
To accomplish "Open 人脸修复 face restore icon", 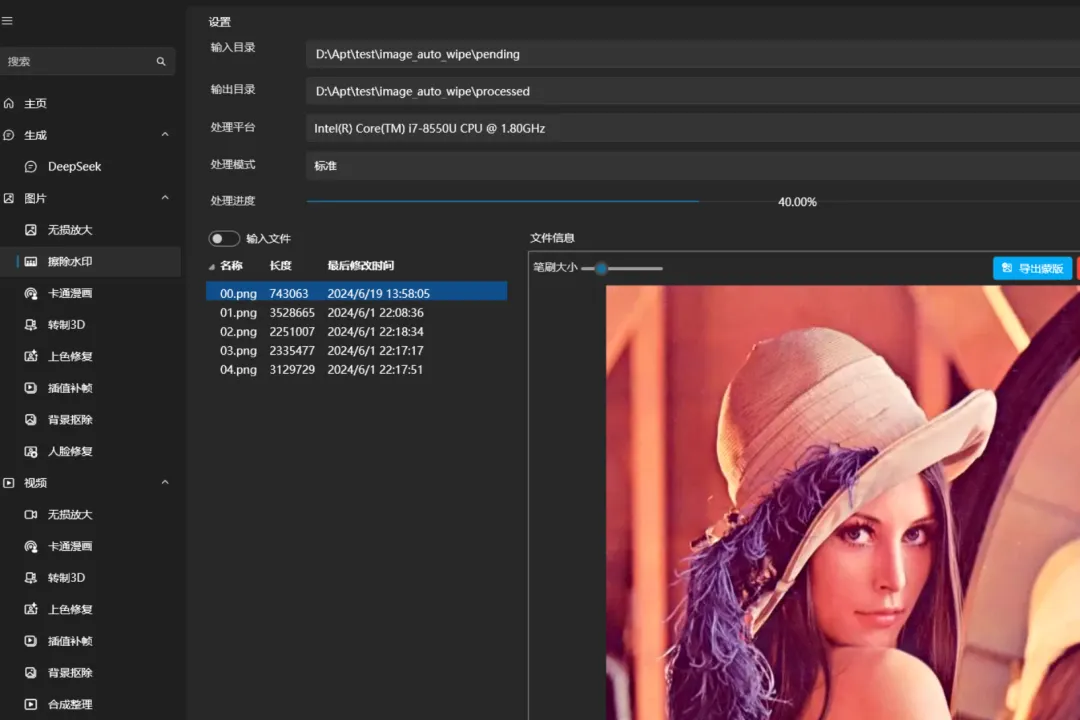I will click(30, 451).
